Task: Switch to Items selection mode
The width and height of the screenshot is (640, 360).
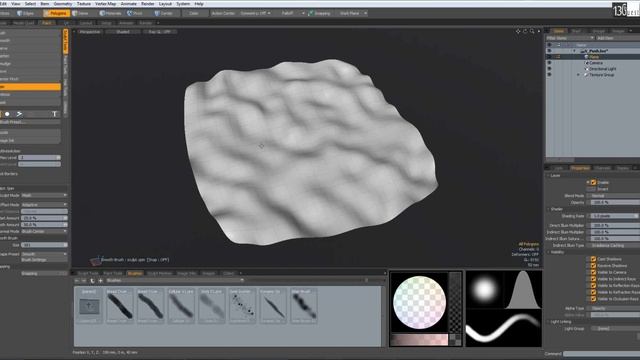Action: [x=80, y=13]
